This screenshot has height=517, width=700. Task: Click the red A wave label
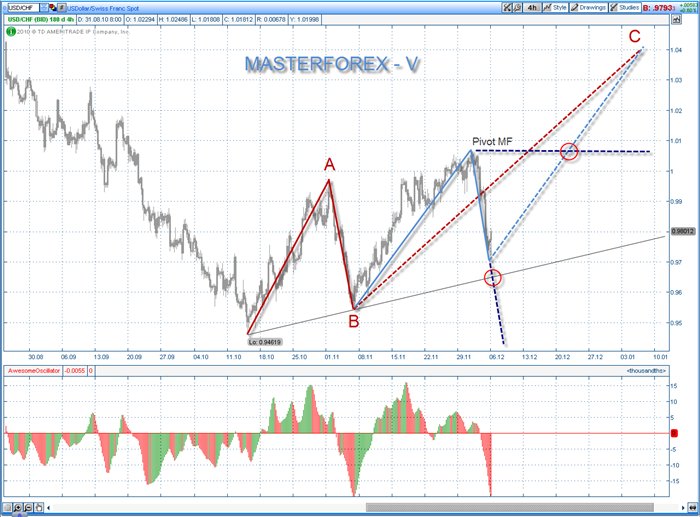tap(329, 165)
